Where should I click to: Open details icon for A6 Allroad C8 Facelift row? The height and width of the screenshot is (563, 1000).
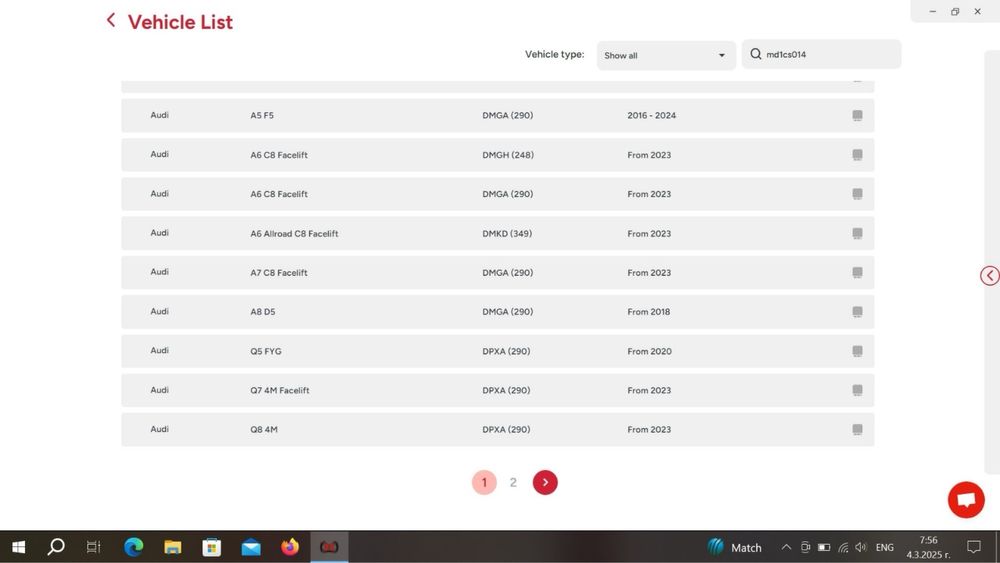pyautogui.click(x=857, y=233)
